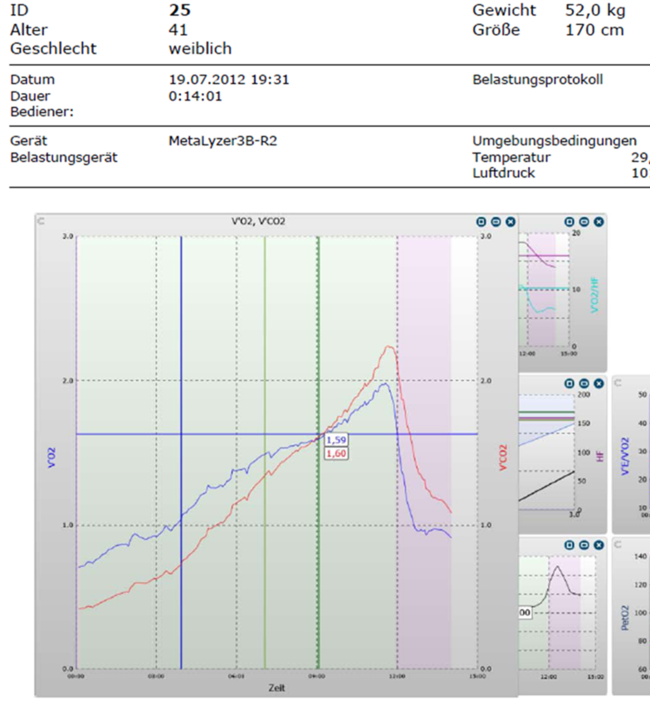Close the HF chart panel
Viewport: 650px width, 710px height.
[598, 382]
